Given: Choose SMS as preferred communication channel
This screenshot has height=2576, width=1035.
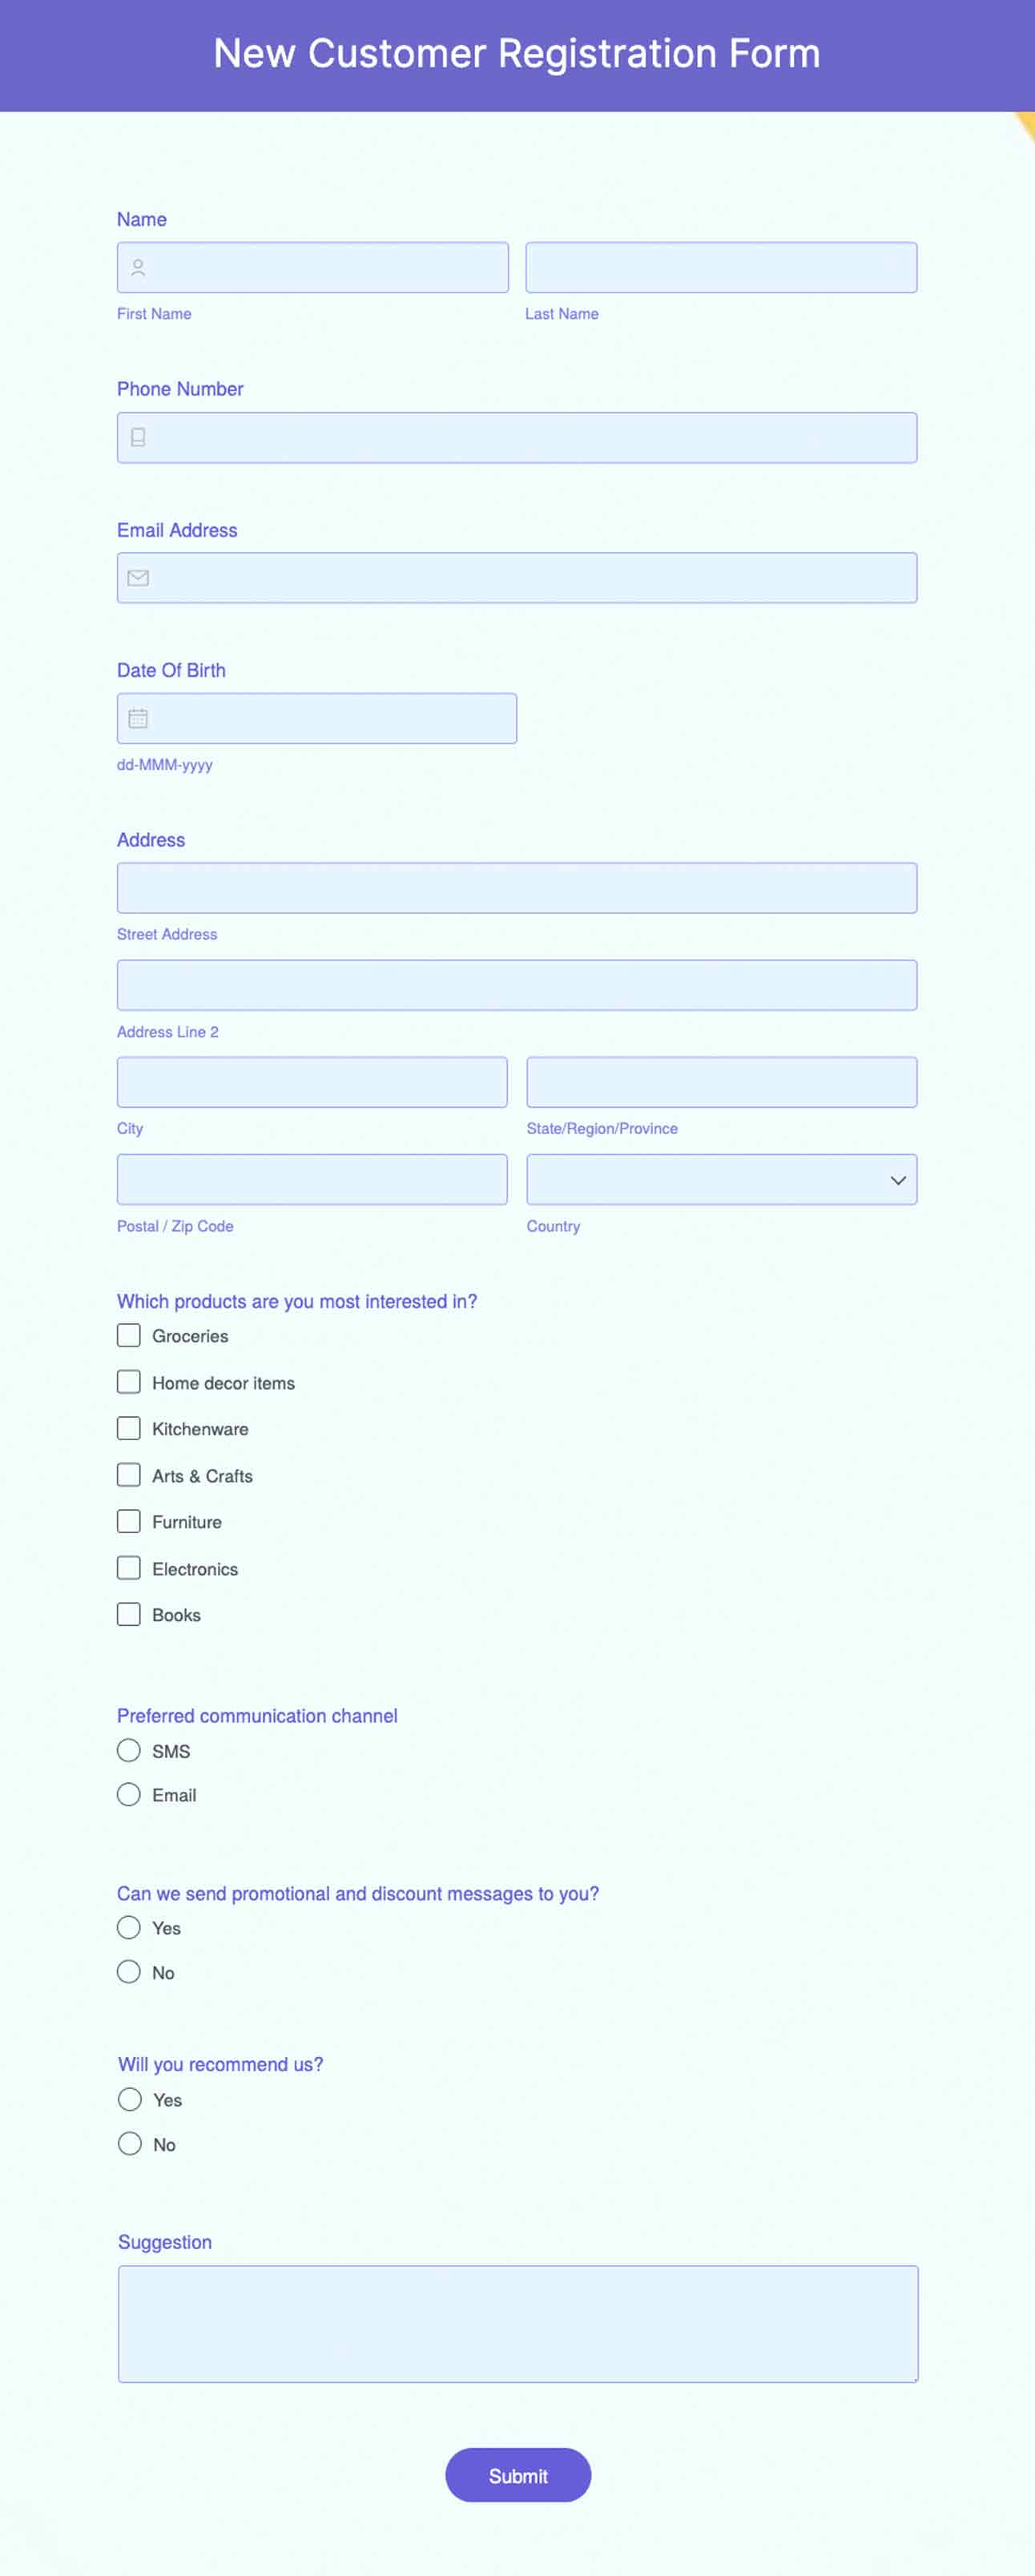Looking at the screenshot, I should tap(129, 1751).
